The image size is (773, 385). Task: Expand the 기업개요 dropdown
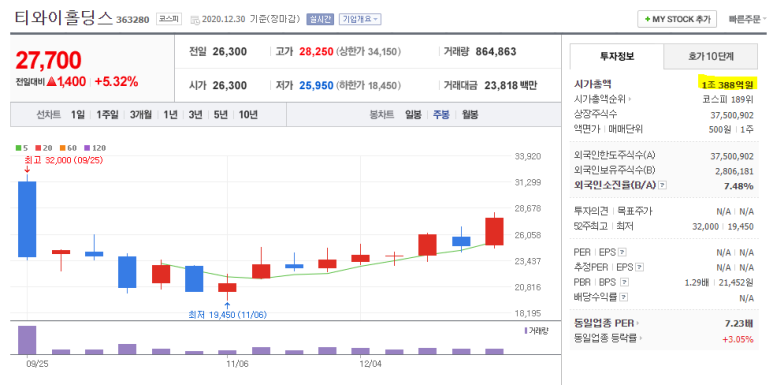click(x=360, y=19)
